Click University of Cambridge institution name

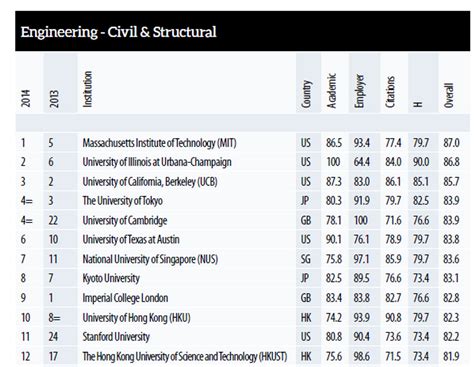(125, 220)
